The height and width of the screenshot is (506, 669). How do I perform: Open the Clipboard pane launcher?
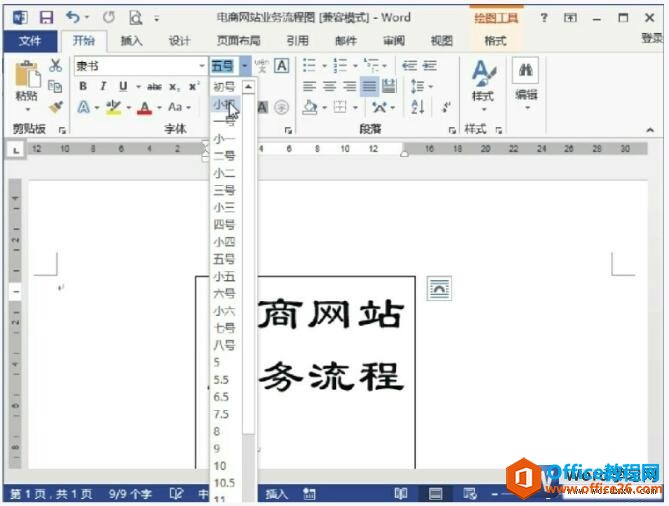63,130
